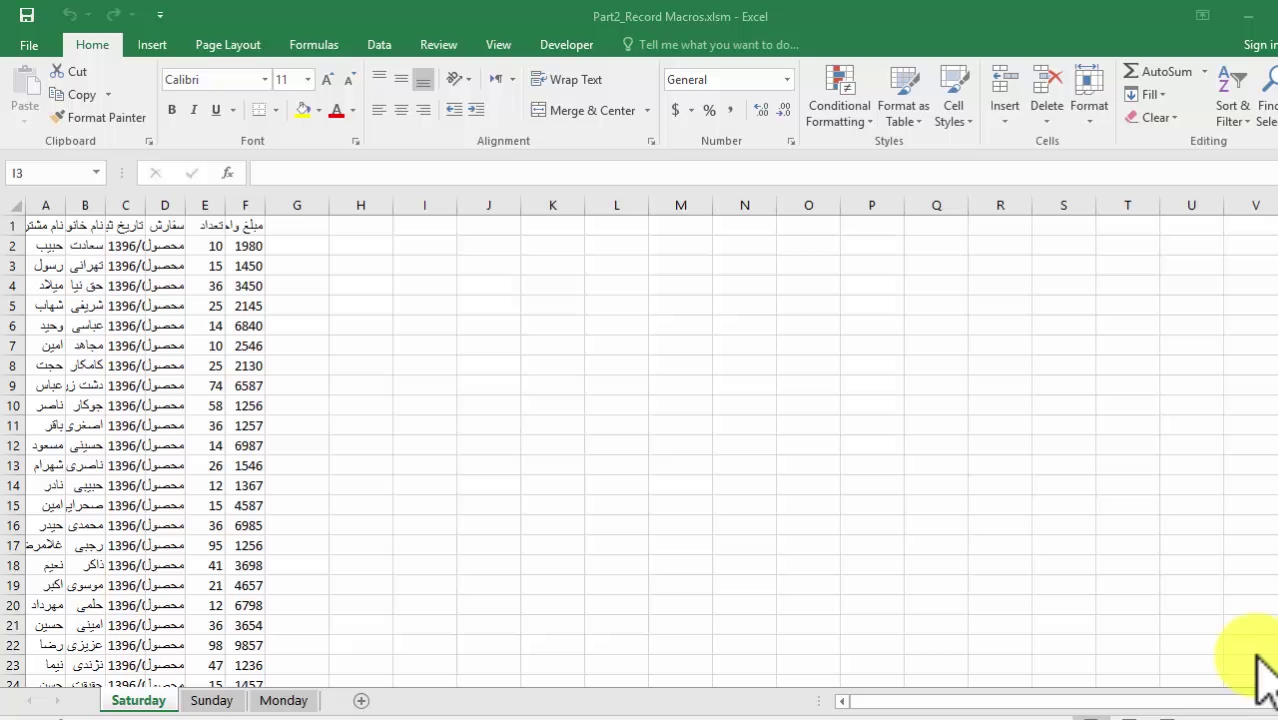Viewport: 1278px width, 720px height.
Task: Click the Center align icon
Action: 401,110
